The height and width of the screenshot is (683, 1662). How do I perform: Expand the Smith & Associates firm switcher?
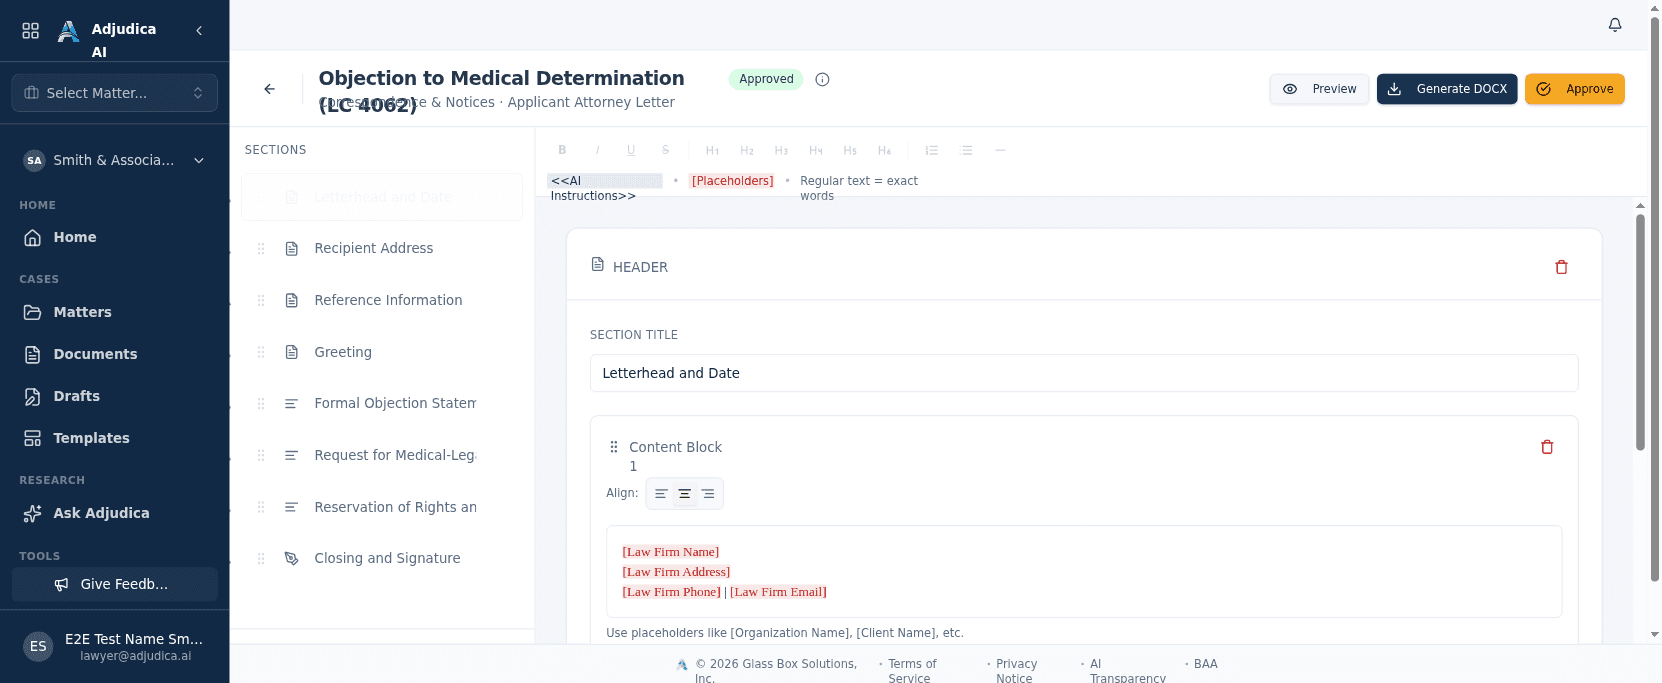coord(115,160)
